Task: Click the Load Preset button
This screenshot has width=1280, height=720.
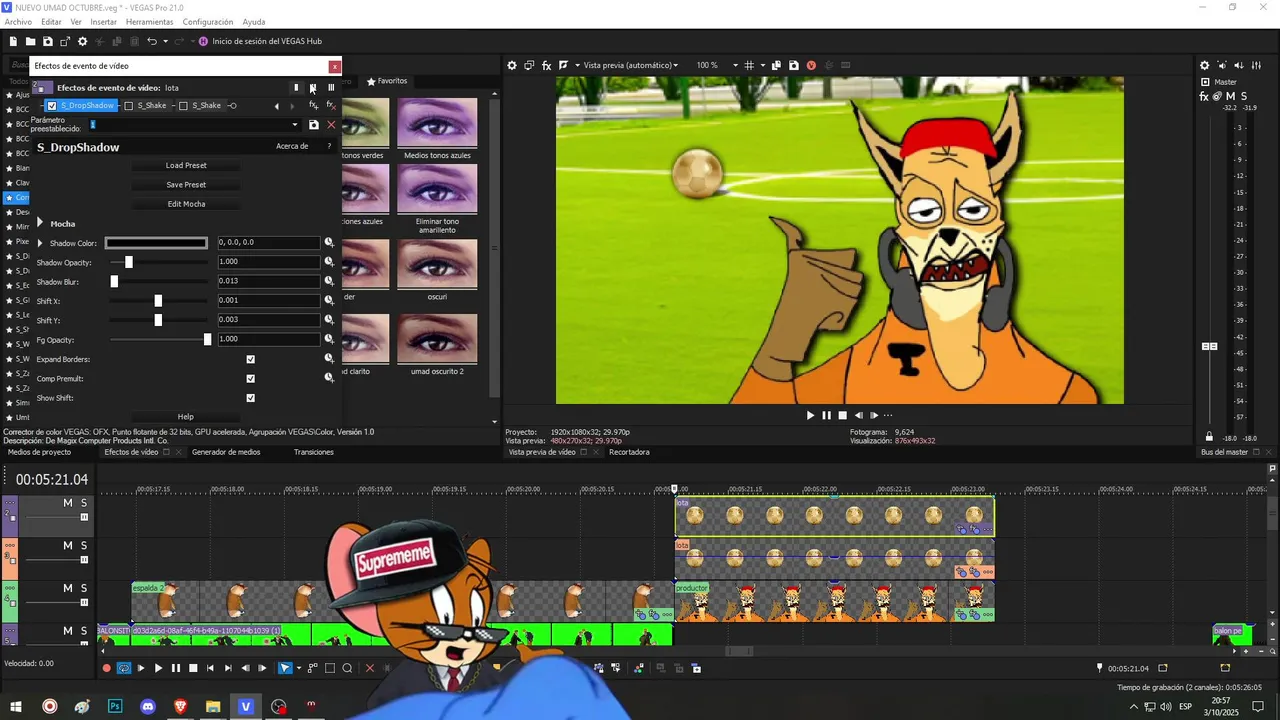Action: pos(186,165)
